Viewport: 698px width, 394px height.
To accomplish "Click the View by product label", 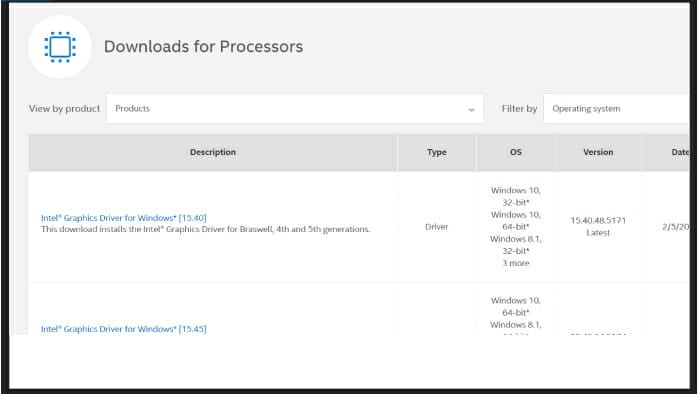I will 65,109.
